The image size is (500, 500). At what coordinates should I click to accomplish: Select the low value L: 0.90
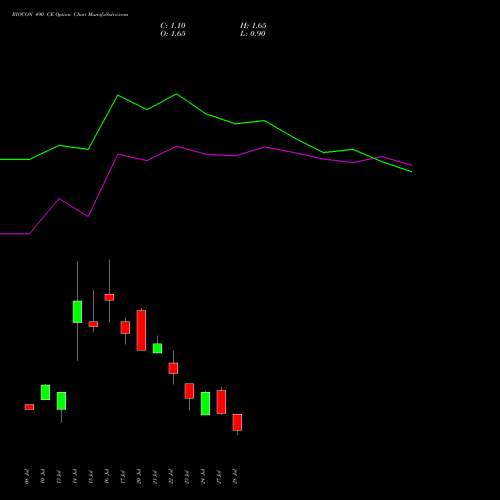[x=253, y=34]
